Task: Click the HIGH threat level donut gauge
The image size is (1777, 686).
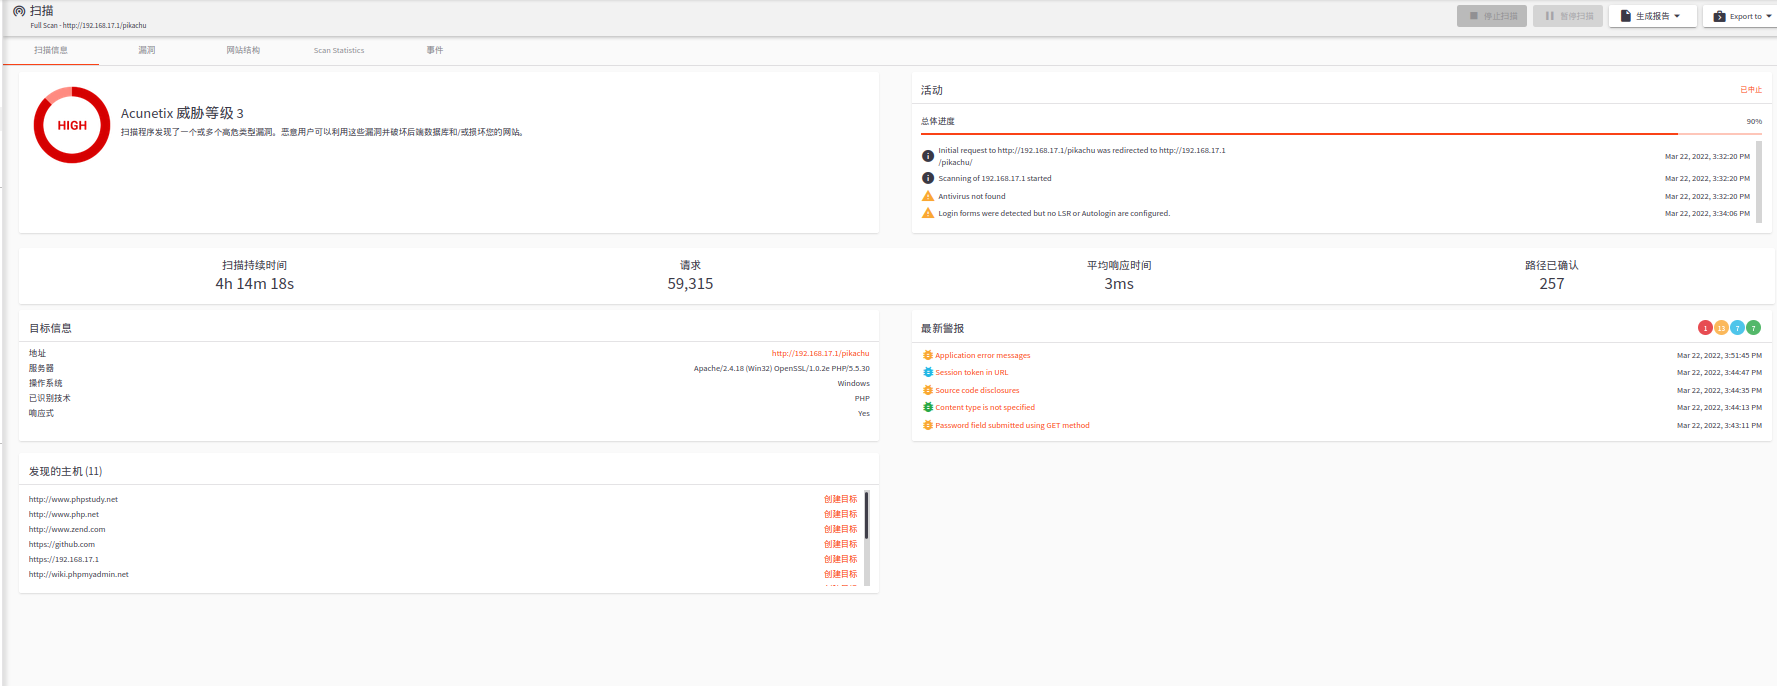Action: [x=72, y=125]
